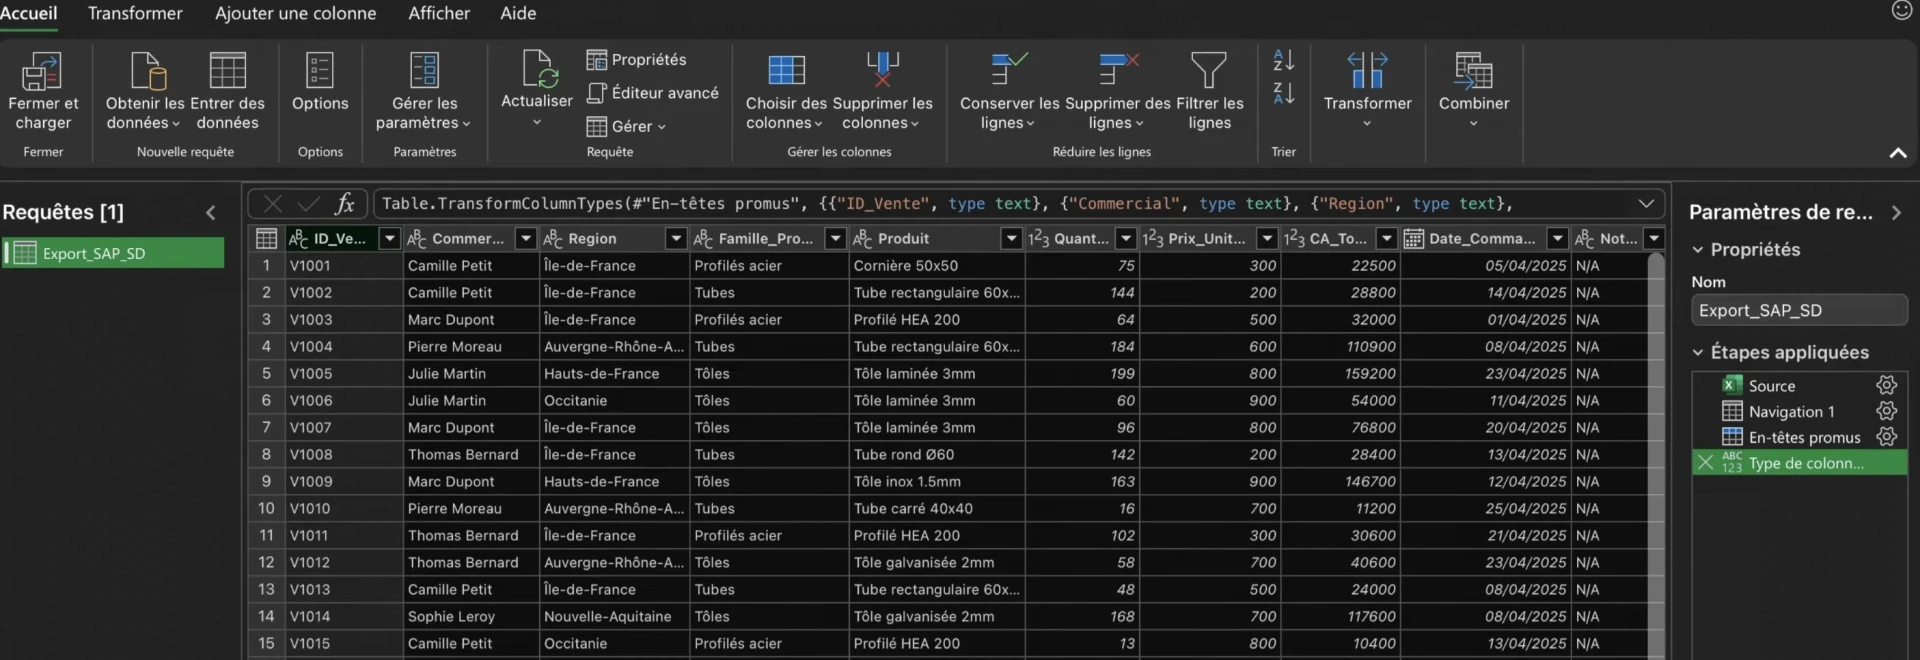The width and height of the screenshot is (1920, 660).
Task: Expand the Paramètres de requête pane
Action: pyautogui.click(x=1896, y=212)
